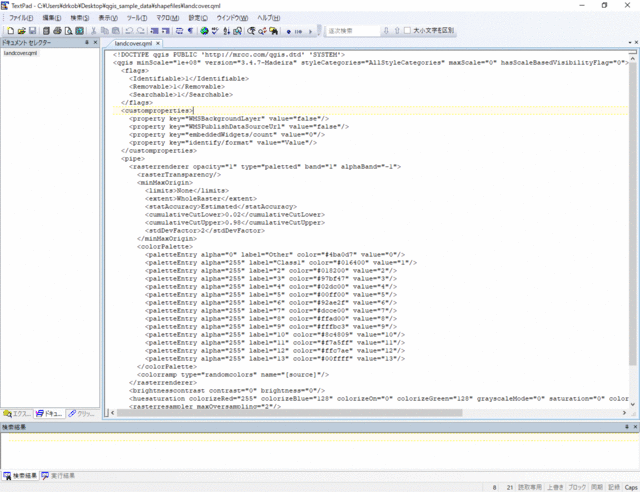Click the 上書き status bar indicator
Screen dimensions: 640x492
point(556,487)
